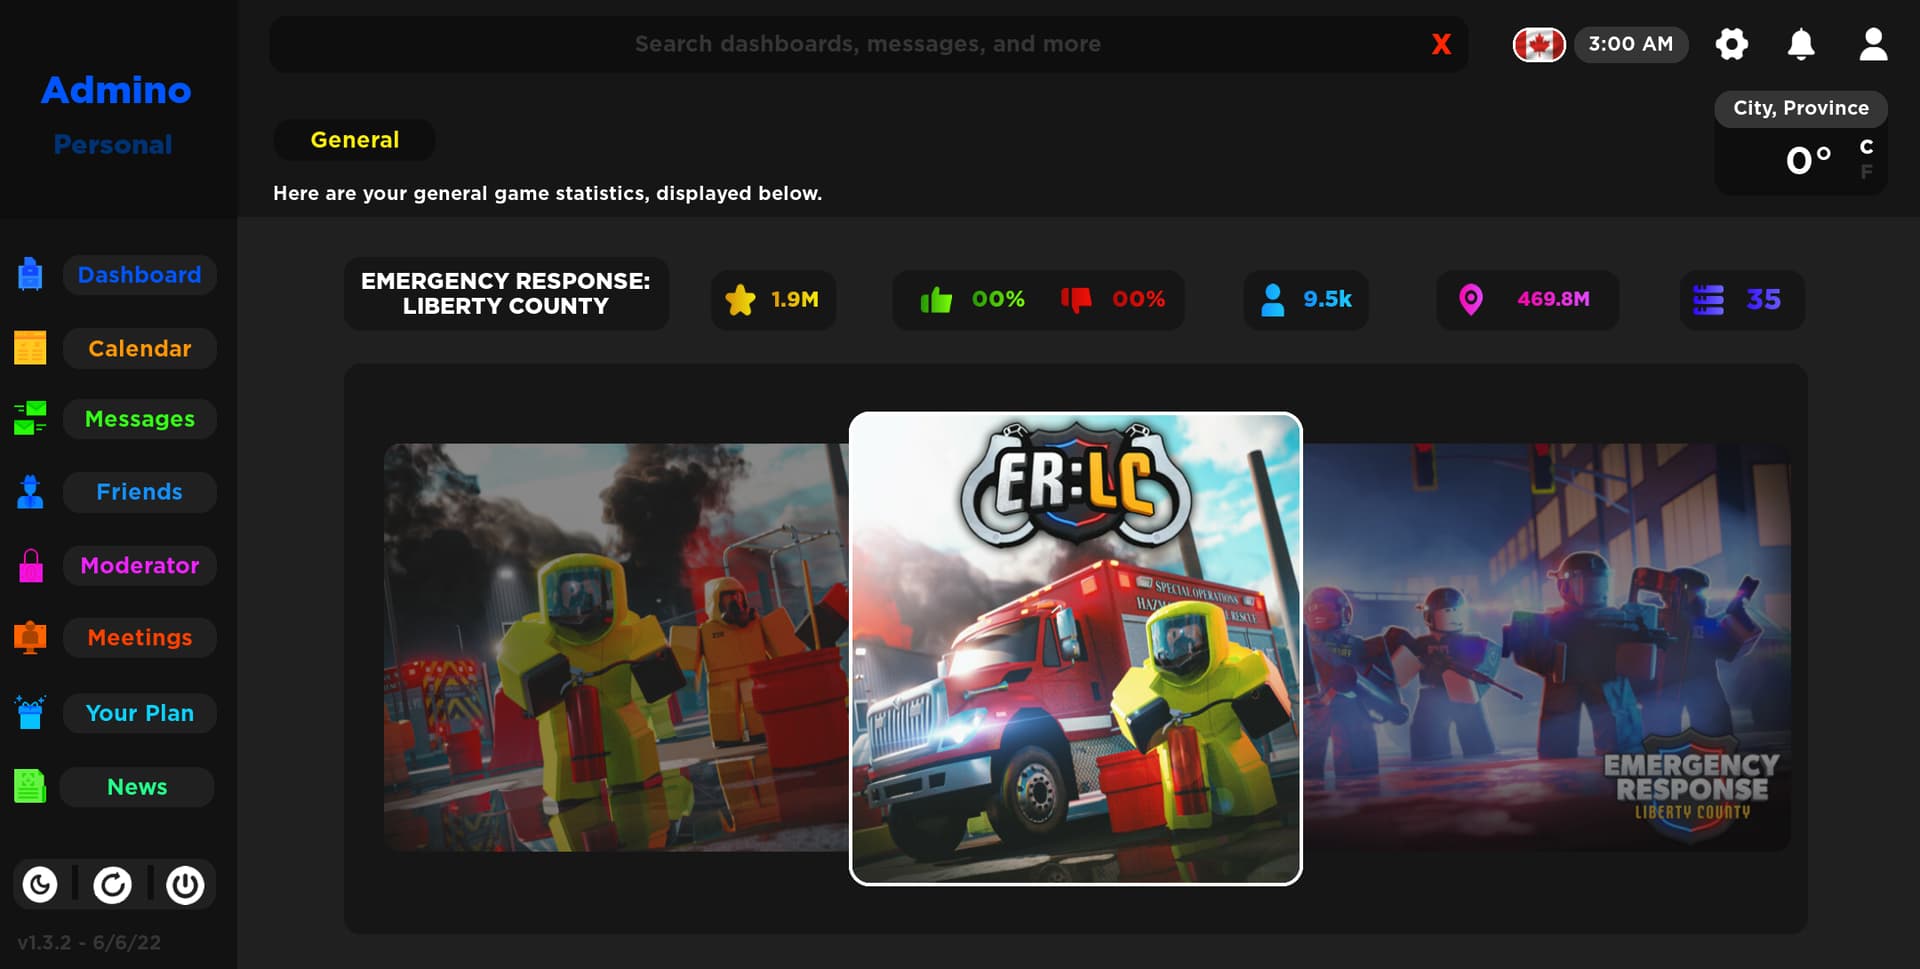Click the v1.3.2 - 6/6/22 version text
The height and width of the screenshot is (969, 1920).
click(x=89, y=942)
